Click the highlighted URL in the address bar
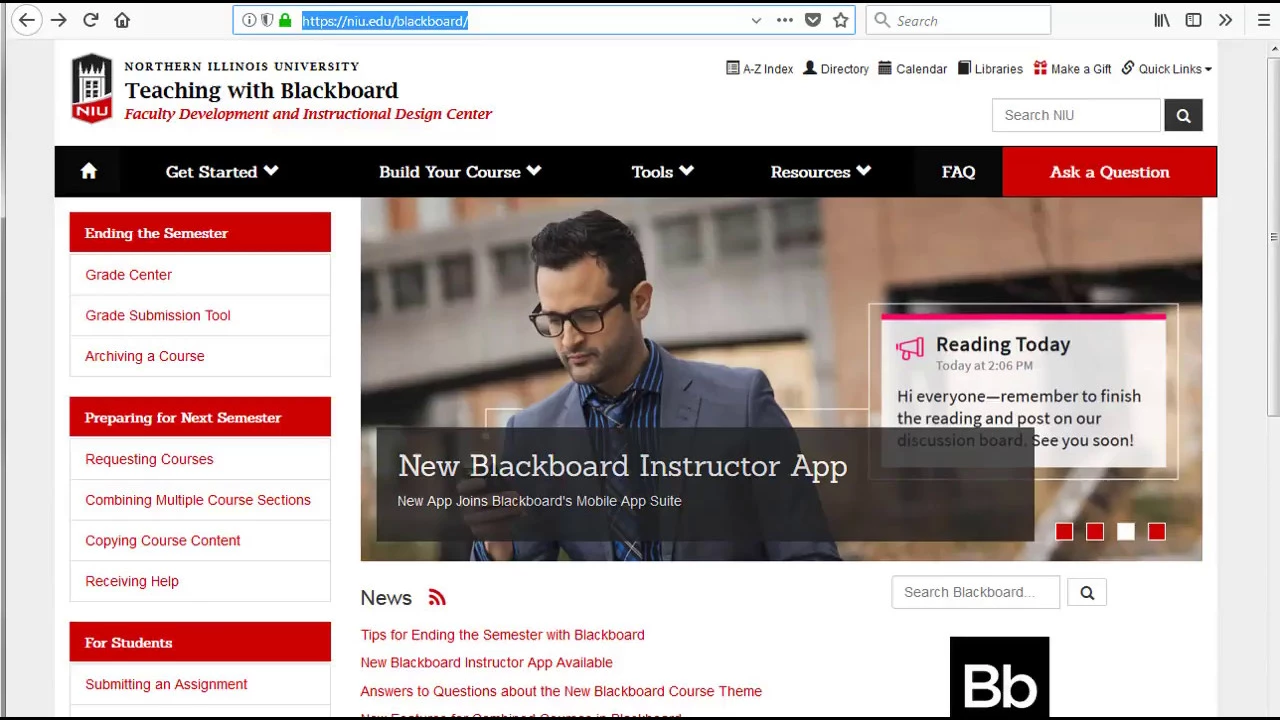The width and height of the screenshot is (1280, 720). [385, 21]
